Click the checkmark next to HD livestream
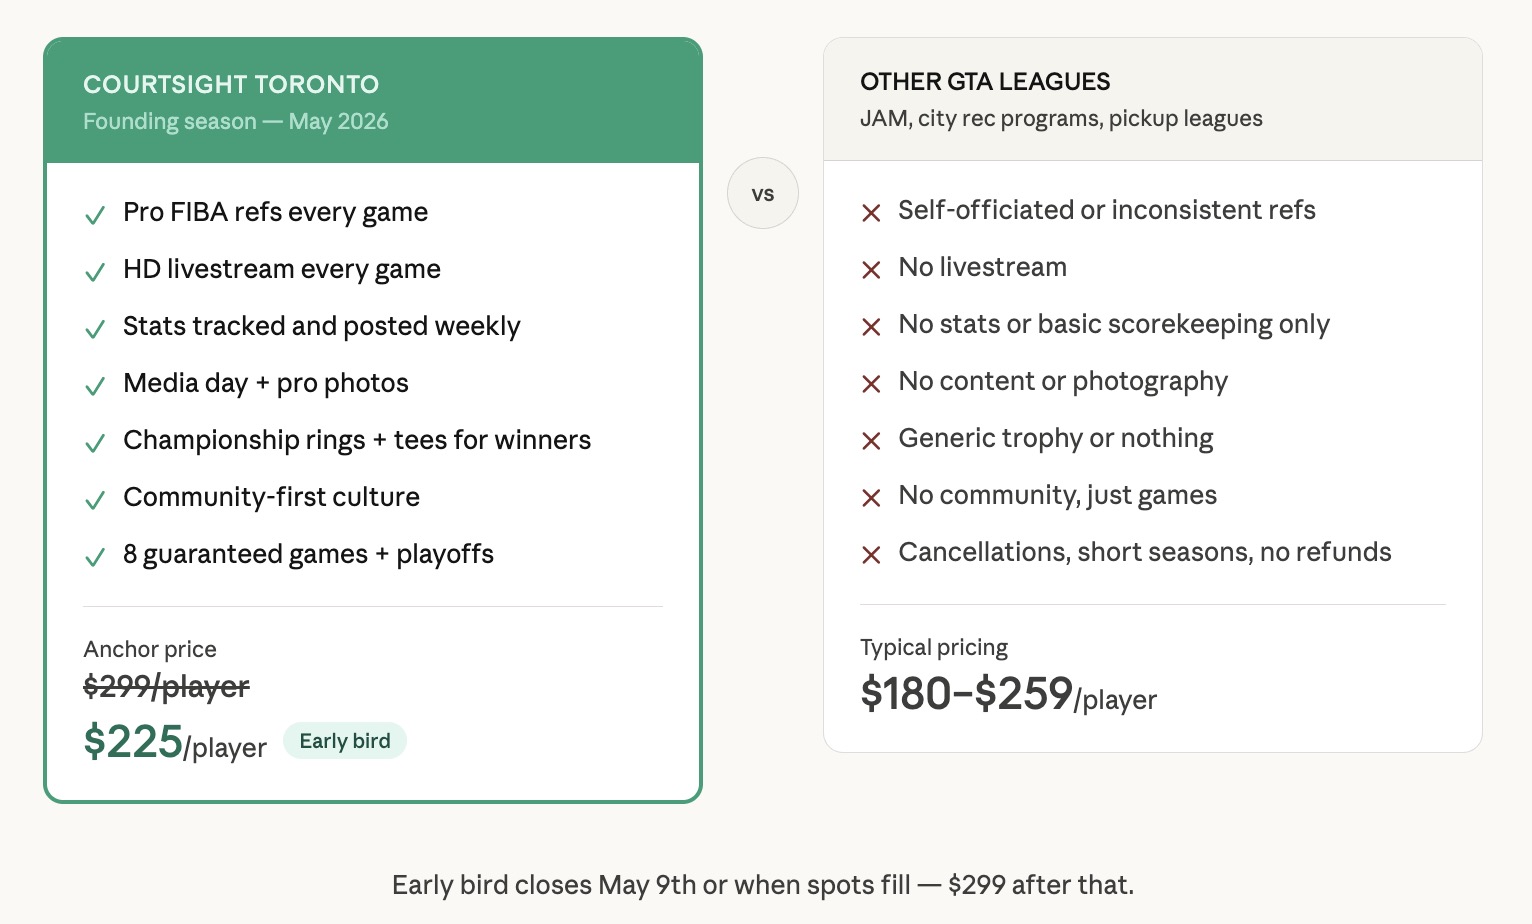The width and height of the screenshot is (1532, 924). click(95, 272)
